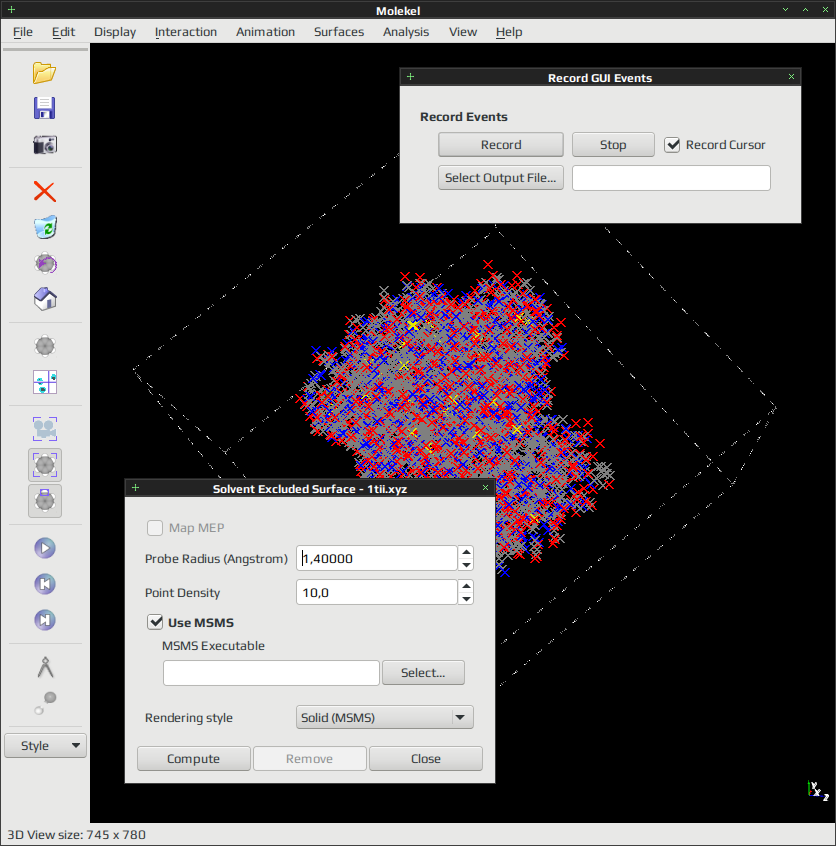Screen dimensions: 836x846
Task: Open the Animation menu
Action: coord(266,32)
